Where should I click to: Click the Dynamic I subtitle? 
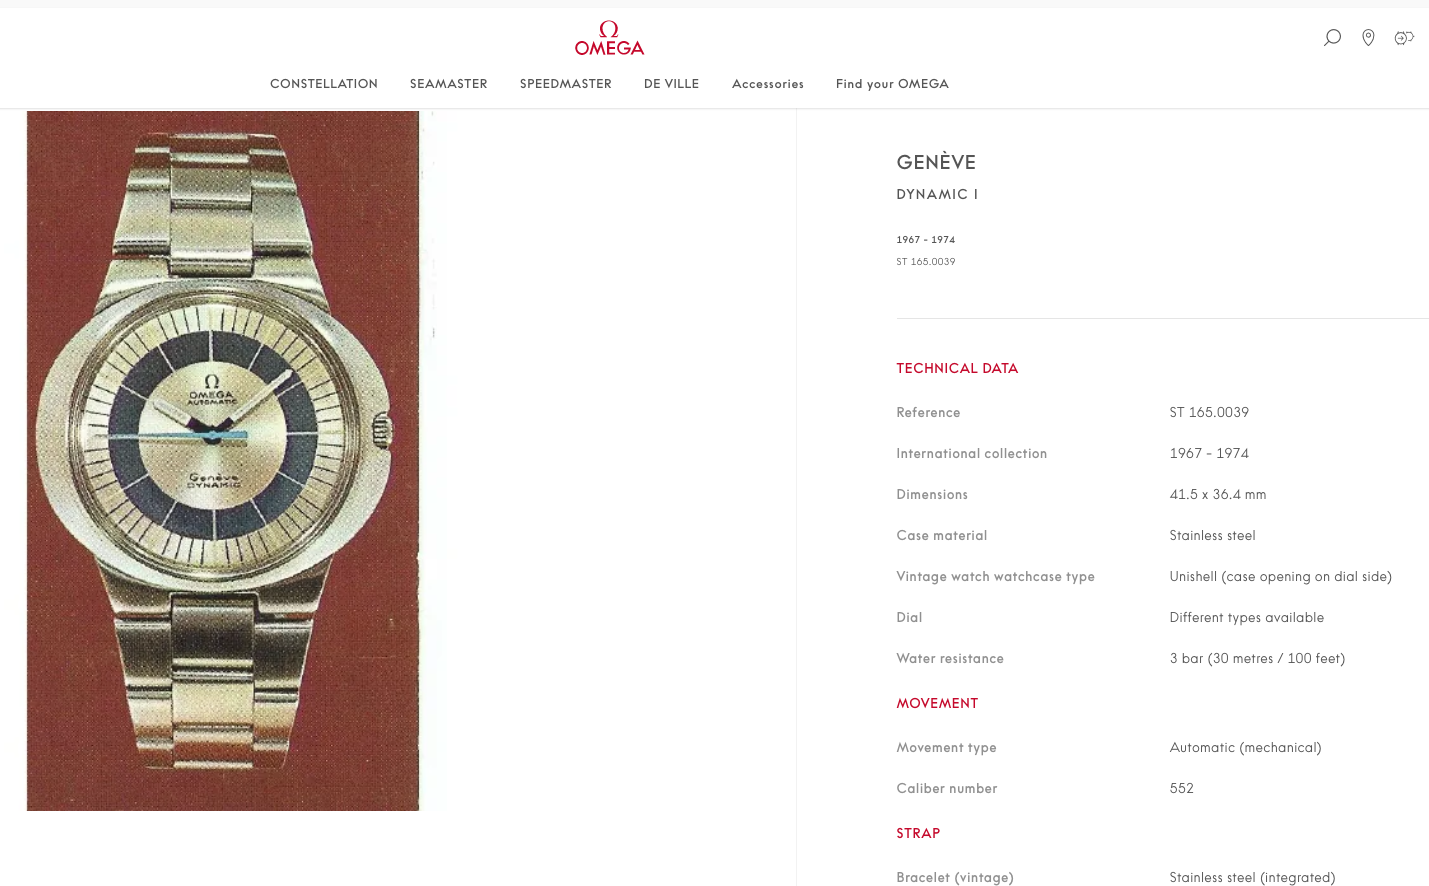[x=937, y=194]
